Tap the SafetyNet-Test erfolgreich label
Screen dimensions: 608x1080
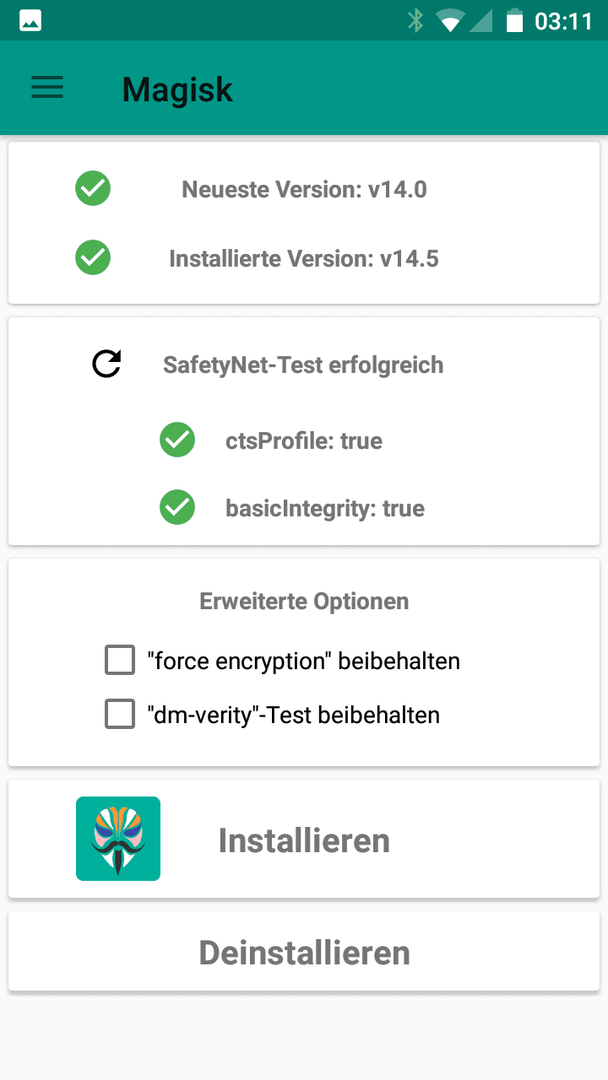coord(303,364)
